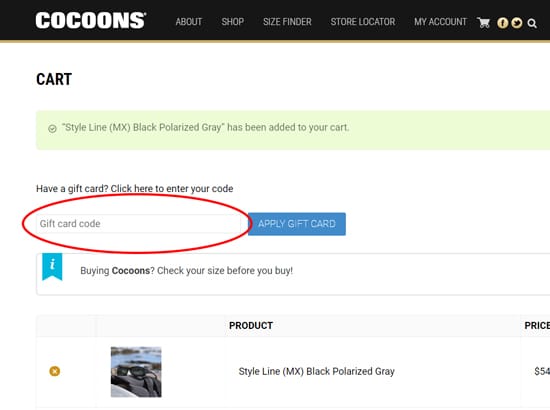The height and width of the screenshot is (410, 550).
Task: Open Style Line (MX) Black Polarized Gray link
Action: point(316,371)
